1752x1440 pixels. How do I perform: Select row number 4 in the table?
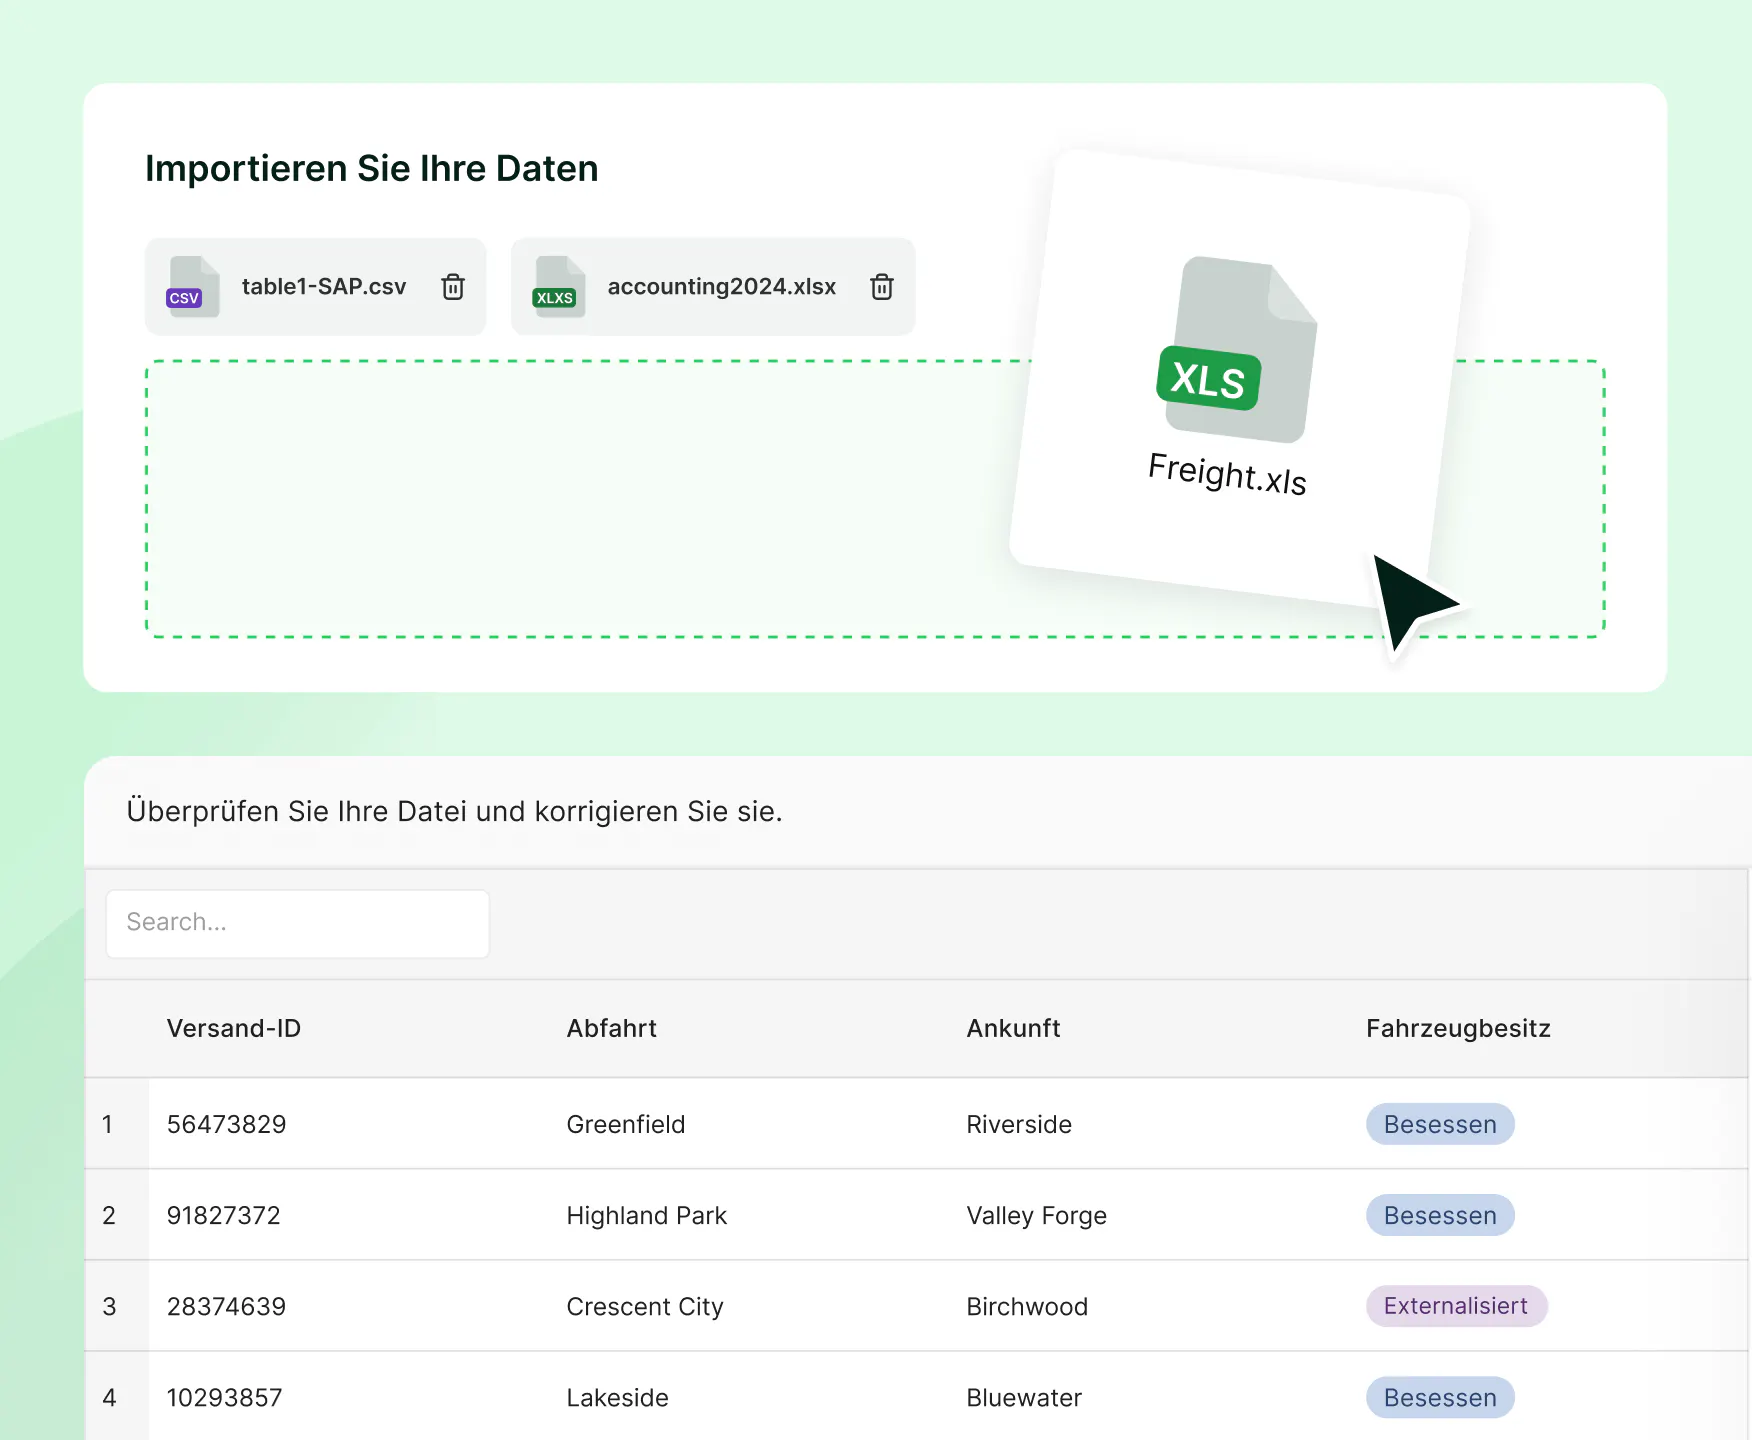109,1397
